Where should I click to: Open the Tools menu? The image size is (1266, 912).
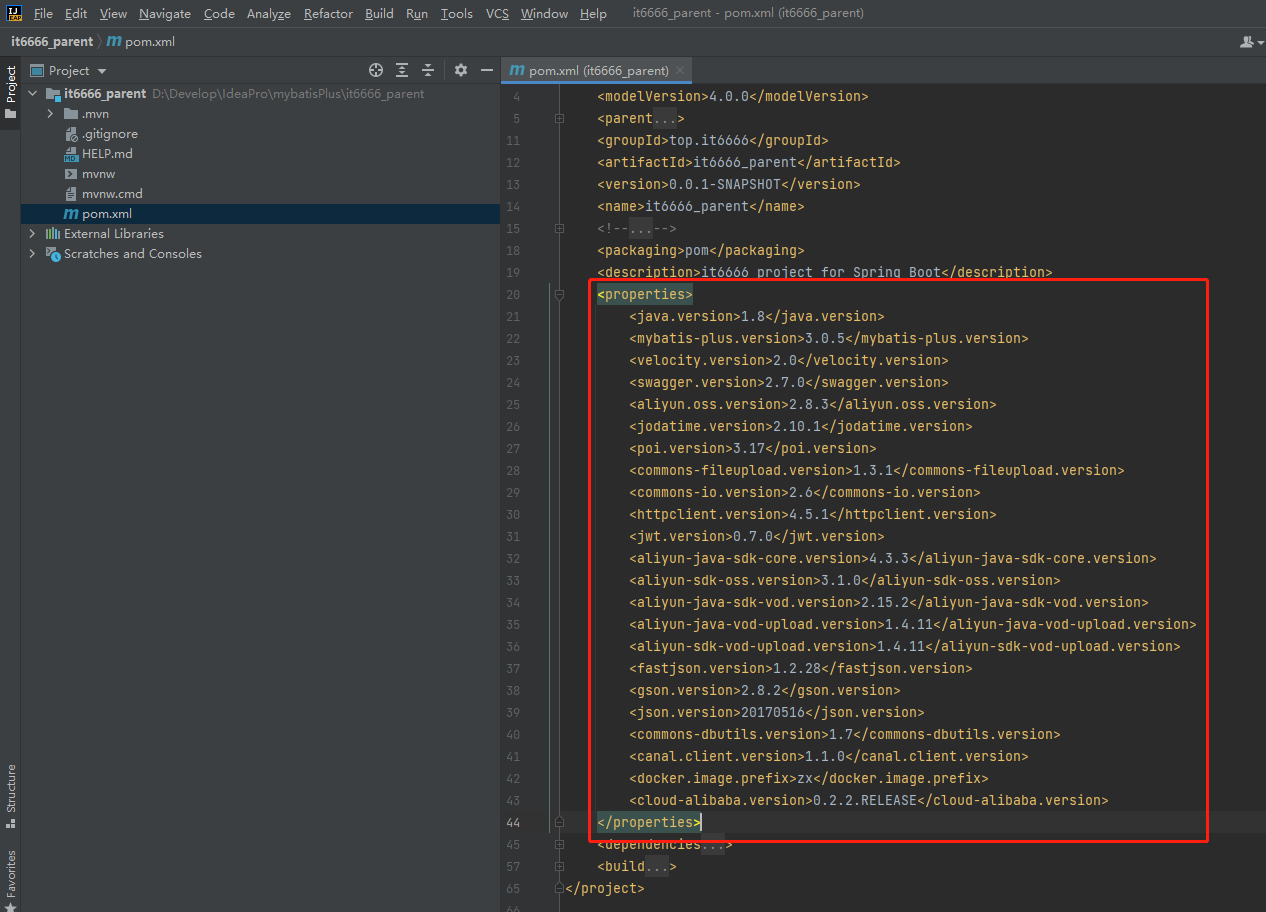(x=457, y=13)
